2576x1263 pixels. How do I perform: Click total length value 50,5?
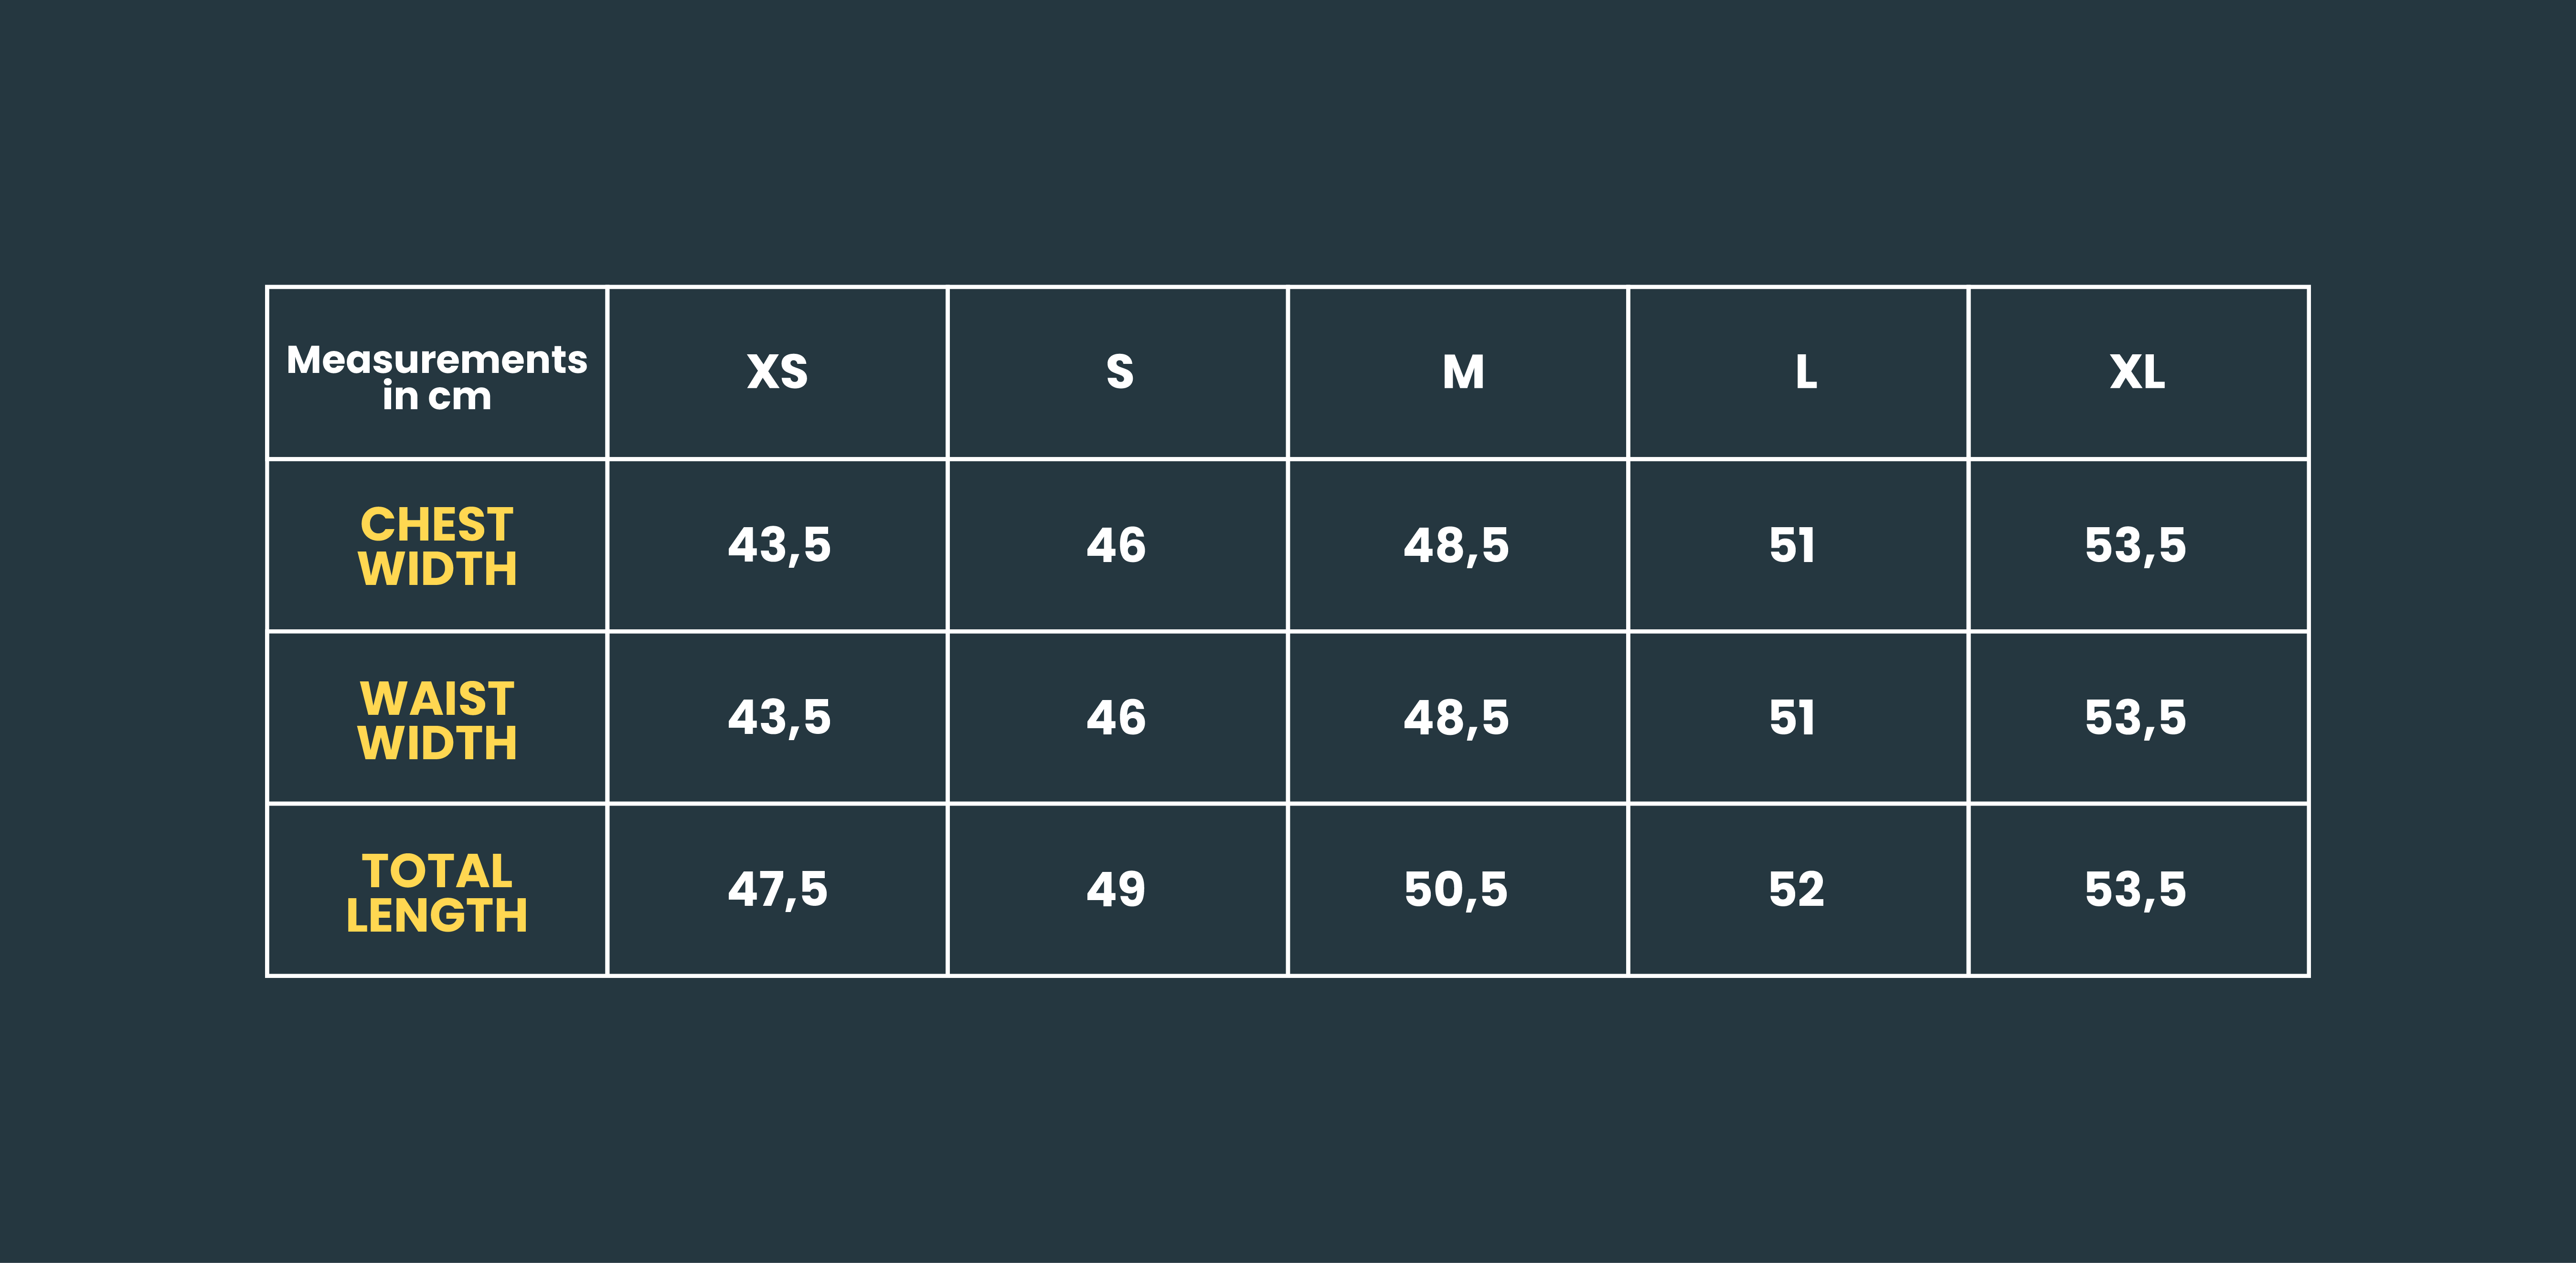pyautogui.click(x=1456, y=890)
